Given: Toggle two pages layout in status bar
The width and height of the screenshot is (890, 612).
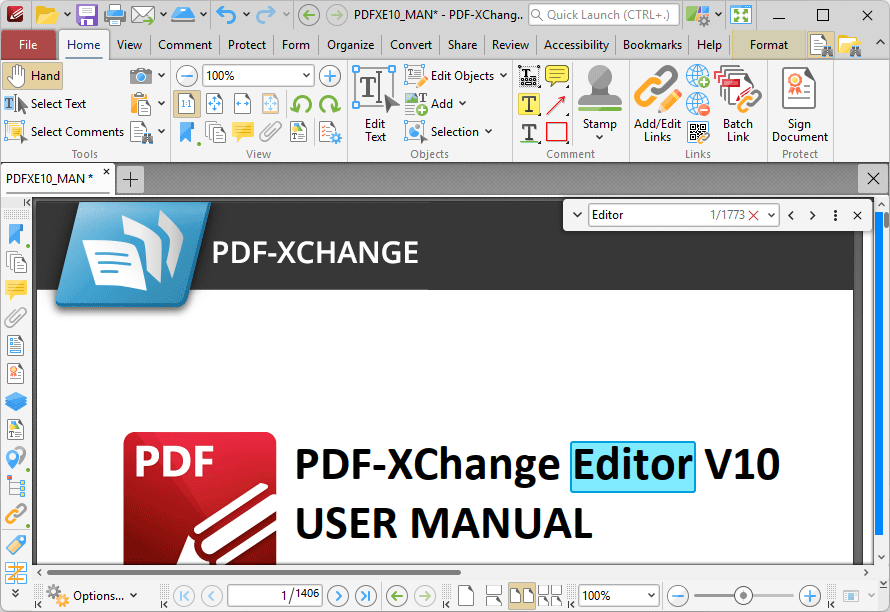Looking at the screenshot, I should (522, 596).
